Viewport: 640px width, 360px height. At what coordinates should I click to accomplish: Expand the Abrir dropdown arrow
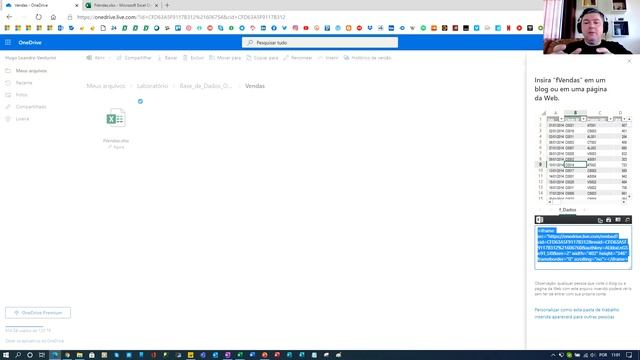(x=109, y=58)
